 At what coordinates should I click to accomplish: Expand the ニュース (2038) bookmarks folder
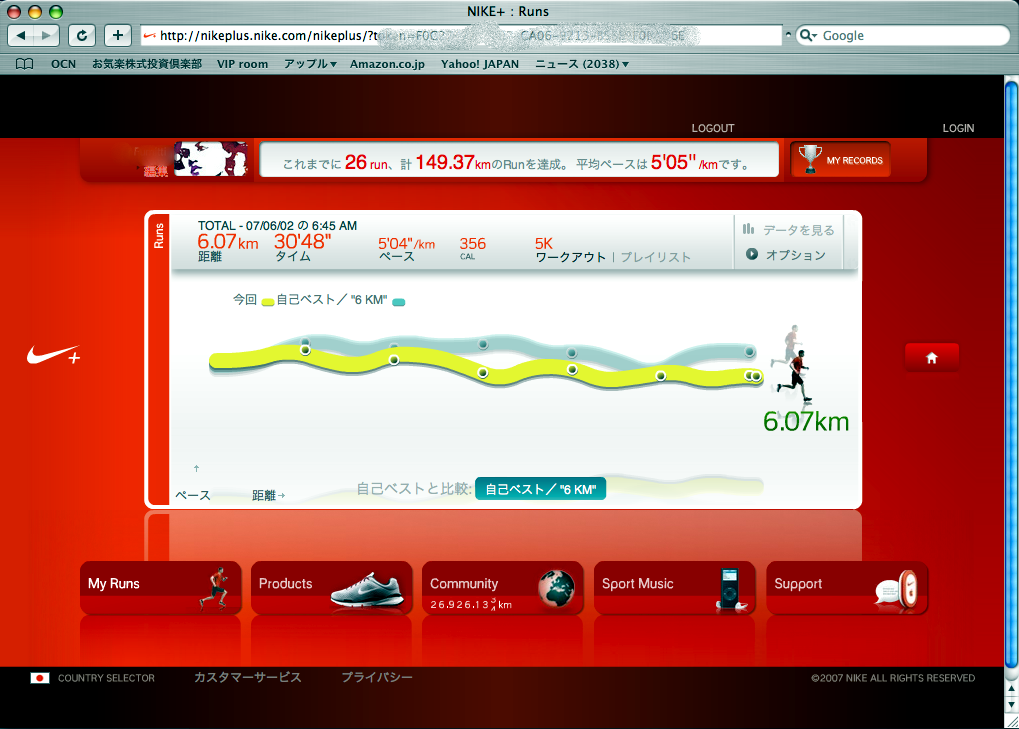coord(582,64)
